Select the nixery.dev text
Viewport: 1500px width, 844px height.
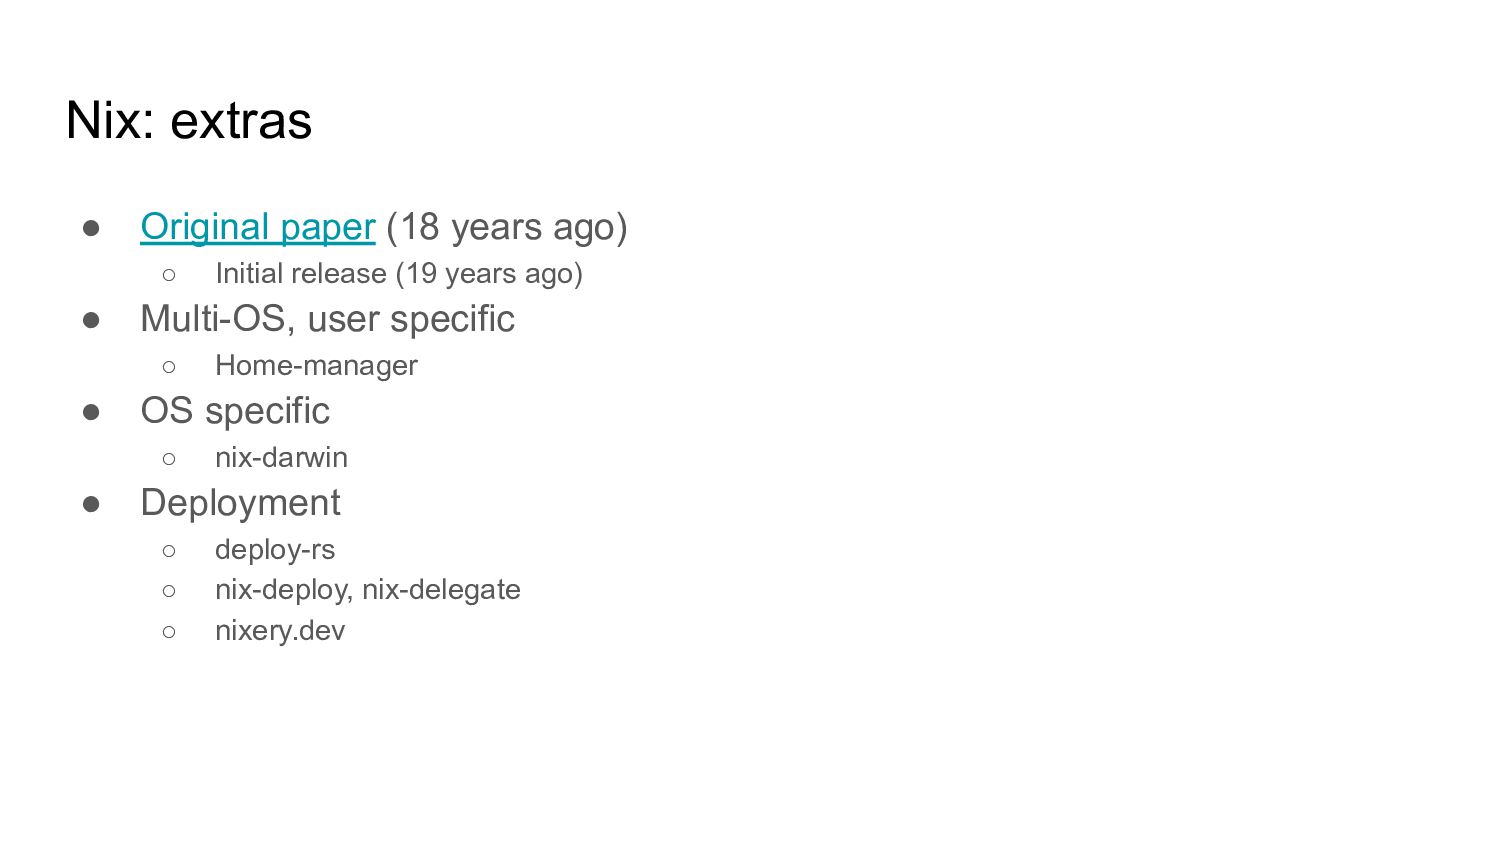tap(280, 631)
